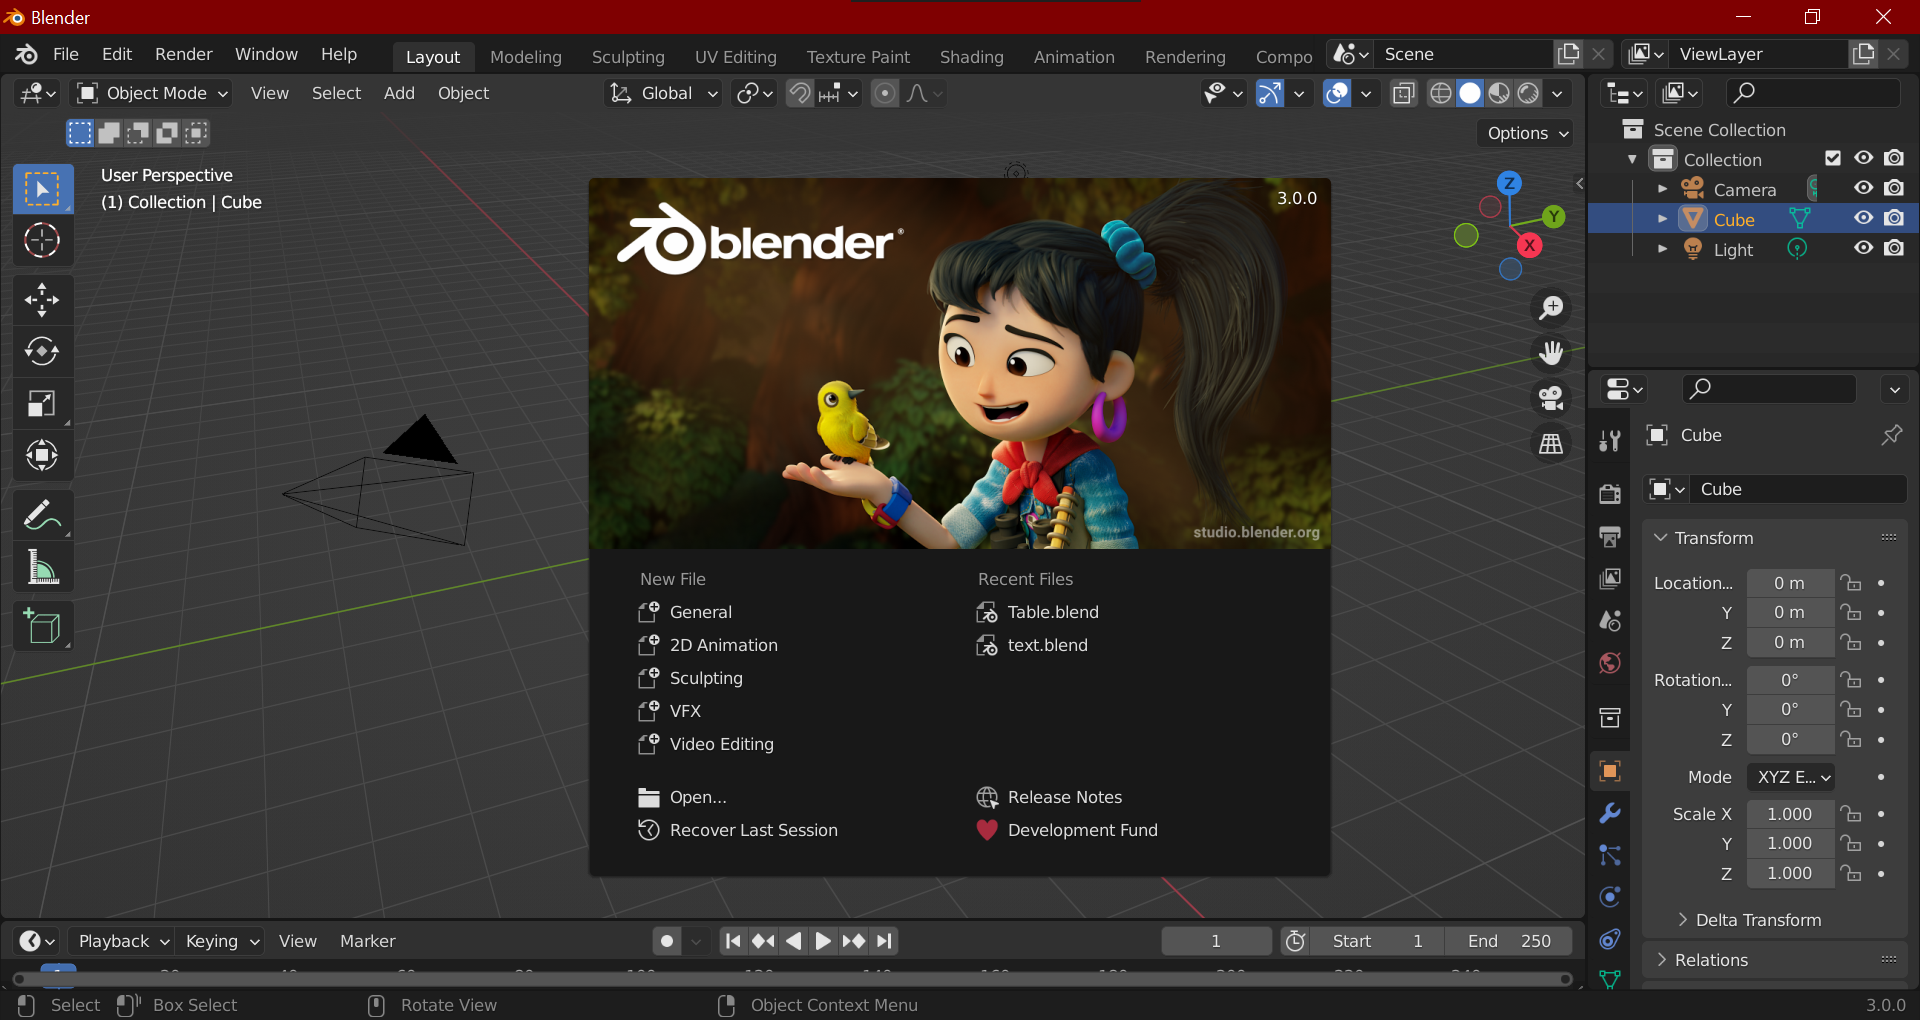1920x1020 pixels.
Task: Open the View Layer properties tab
Action: click(x=1610, y=579)
